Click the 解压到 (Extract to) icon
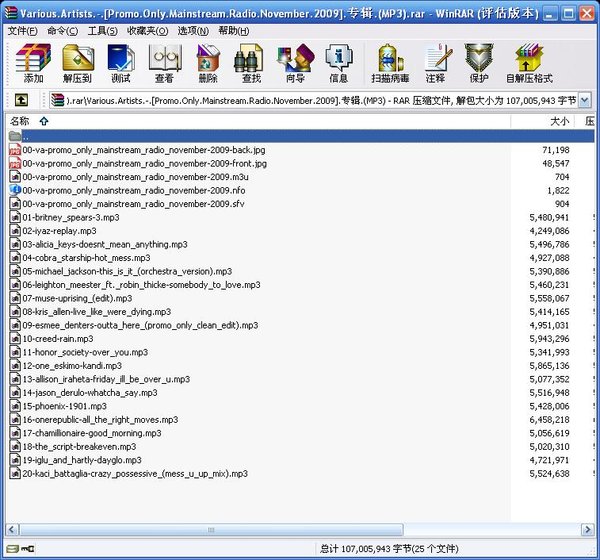600x560 pixels. click(78, 63)
